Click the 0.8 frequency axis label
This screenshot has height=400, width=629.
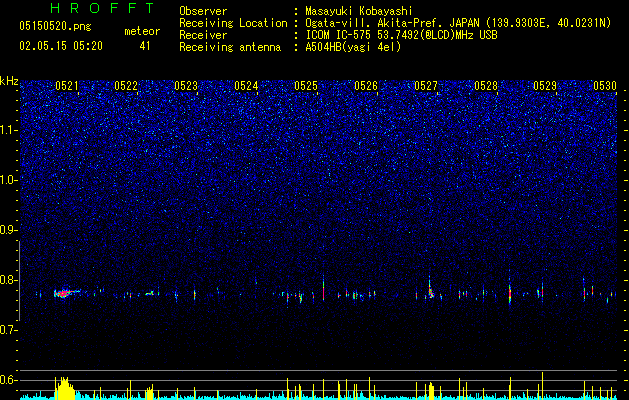[9, 280]
